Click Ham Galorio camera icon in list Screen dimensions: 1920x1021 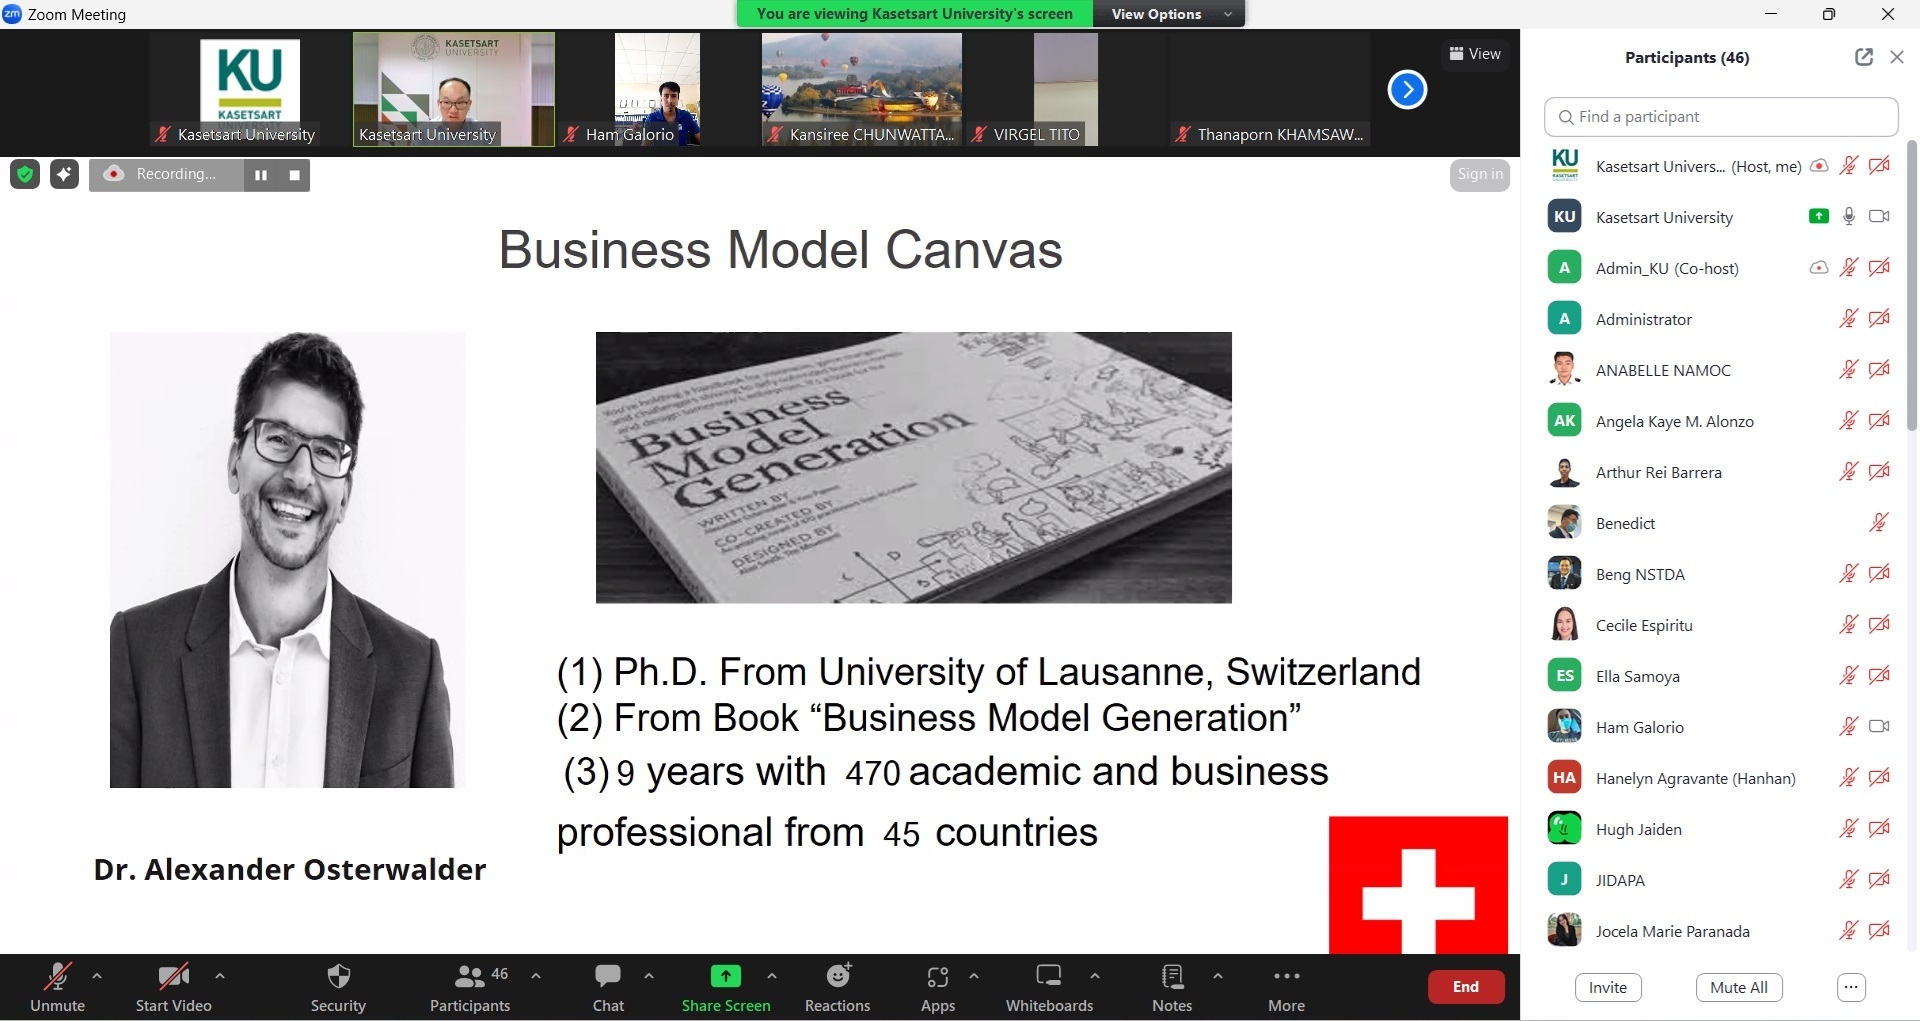click(x=1879, y=726)
